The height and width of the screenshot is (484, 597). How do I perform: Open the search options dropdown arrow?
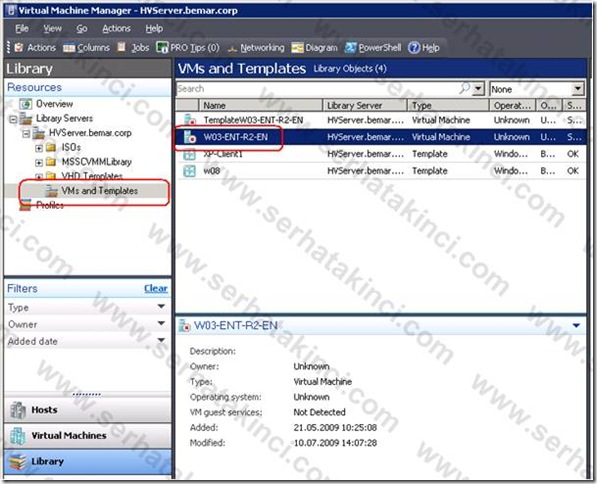pos(478,89)
